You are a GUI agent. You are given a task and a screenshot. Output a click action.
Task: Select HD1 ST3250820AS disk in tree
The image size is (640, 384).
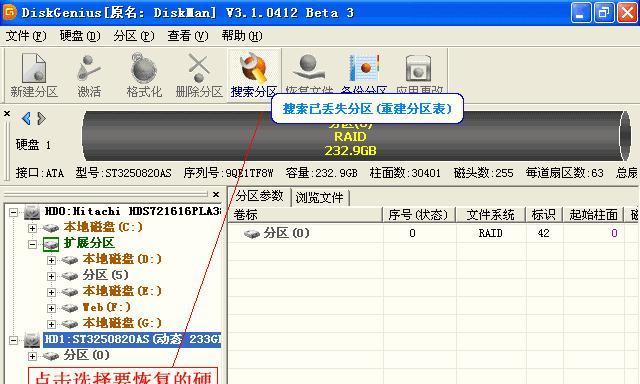tap(132, 339)
